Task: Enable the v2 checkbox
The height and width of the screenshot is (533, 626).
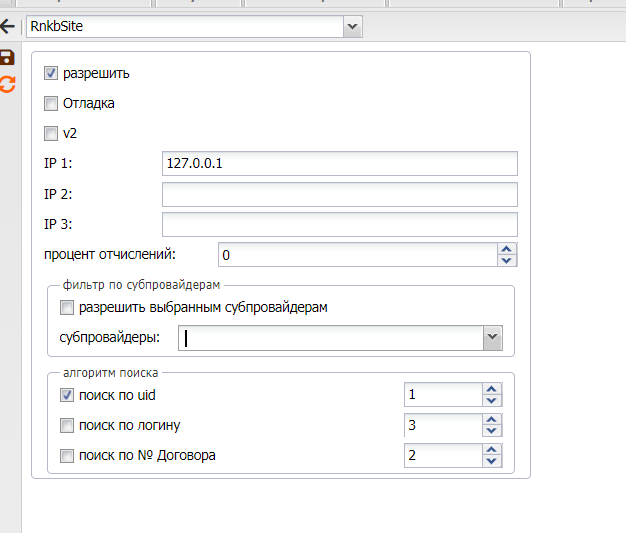Action: point(51,133)
